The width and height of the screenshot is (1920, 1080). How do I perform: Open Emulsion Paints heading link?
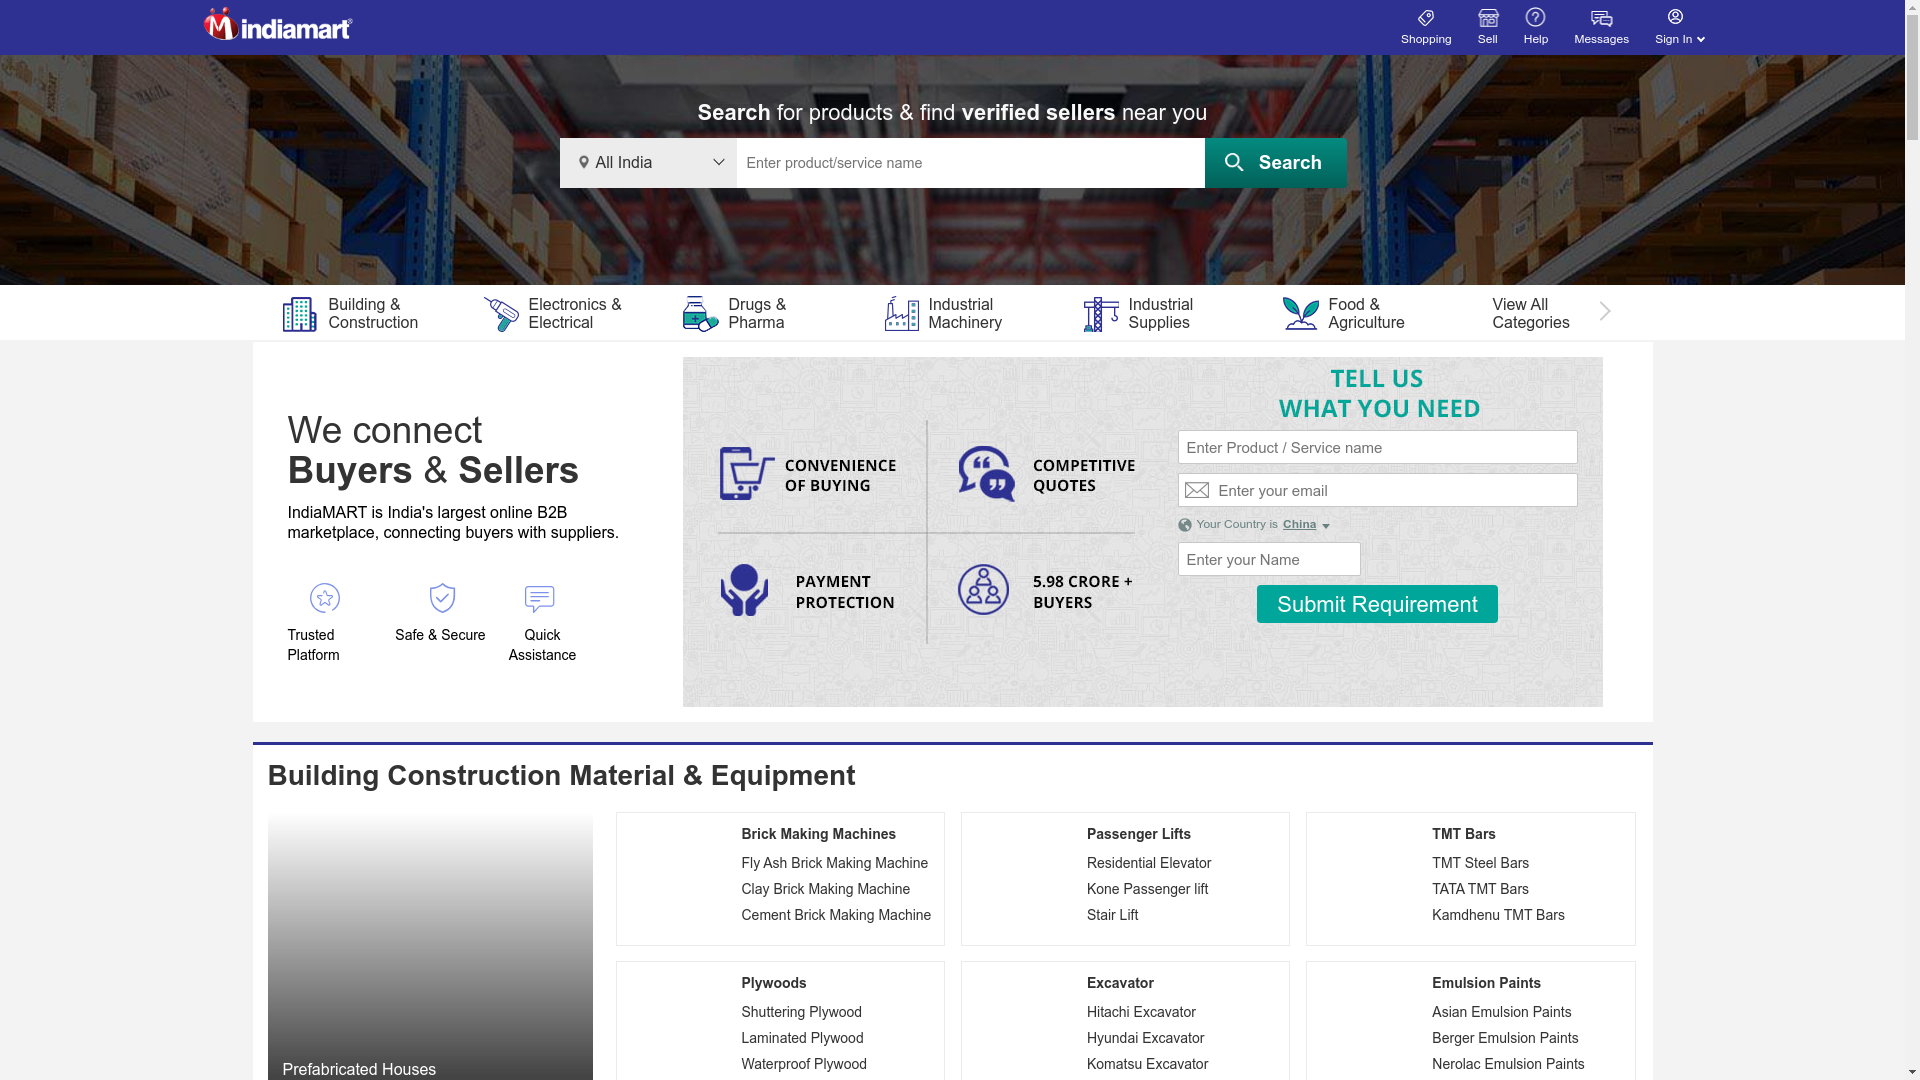coord(1486,983)
